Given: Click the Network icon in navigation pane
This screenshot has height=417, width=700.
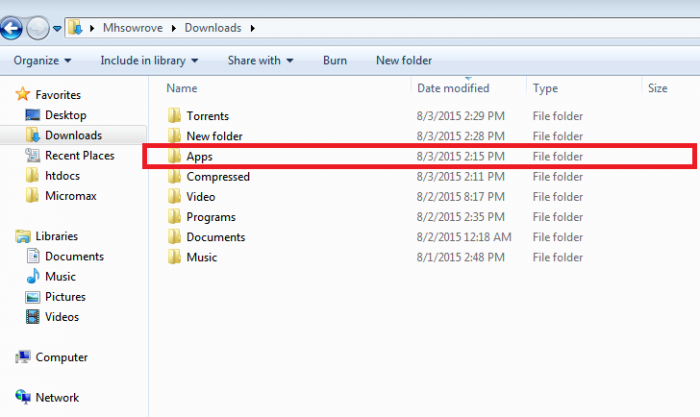Looking at the screenshot, I should pos(23,396).
